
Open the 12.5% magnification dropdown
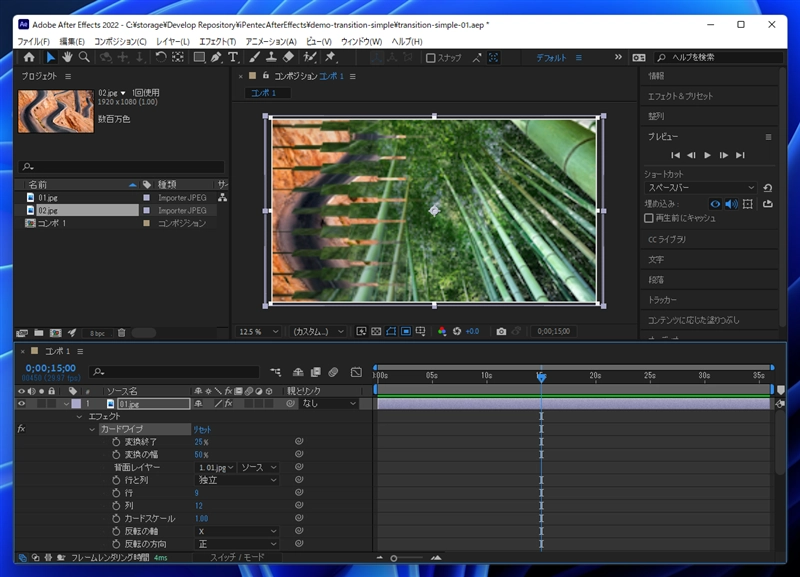[x=259, y=332]
